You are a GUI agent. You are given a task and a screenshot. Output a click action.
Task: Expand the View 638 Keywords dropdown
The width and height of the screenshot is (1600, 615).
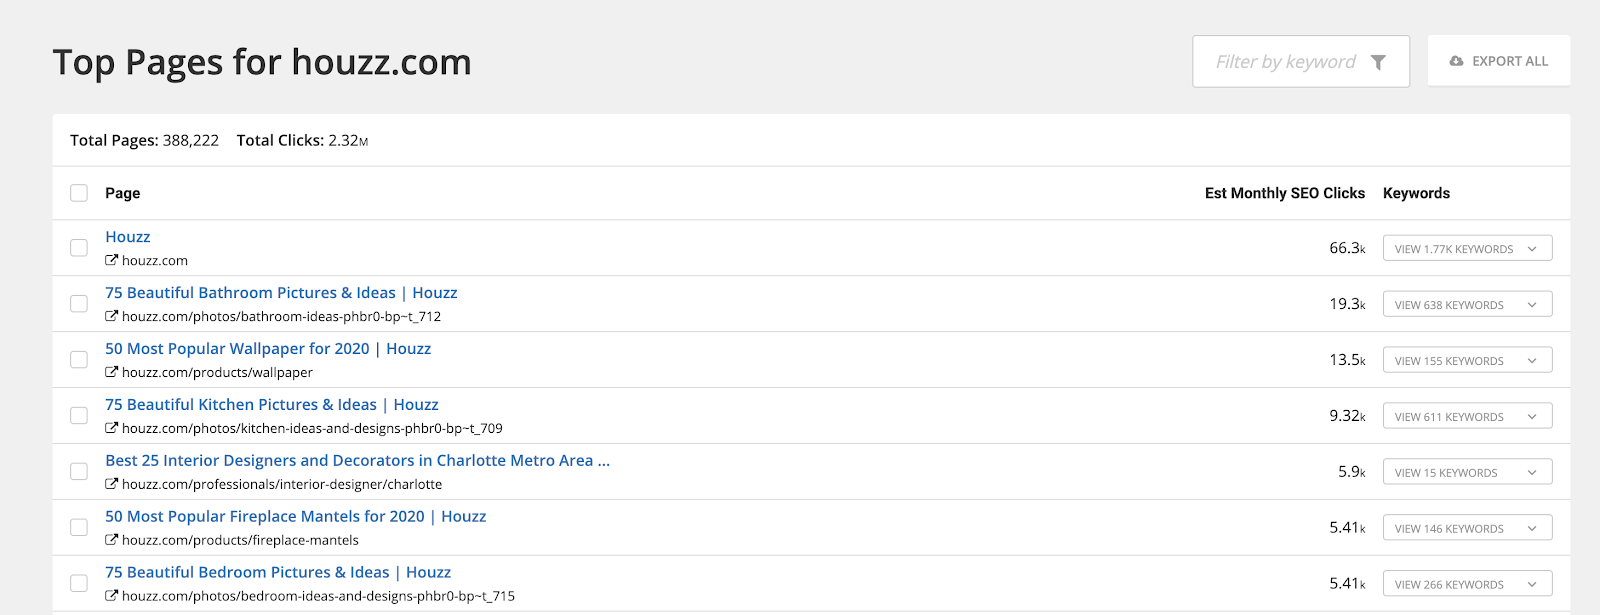pos(1467,305)
